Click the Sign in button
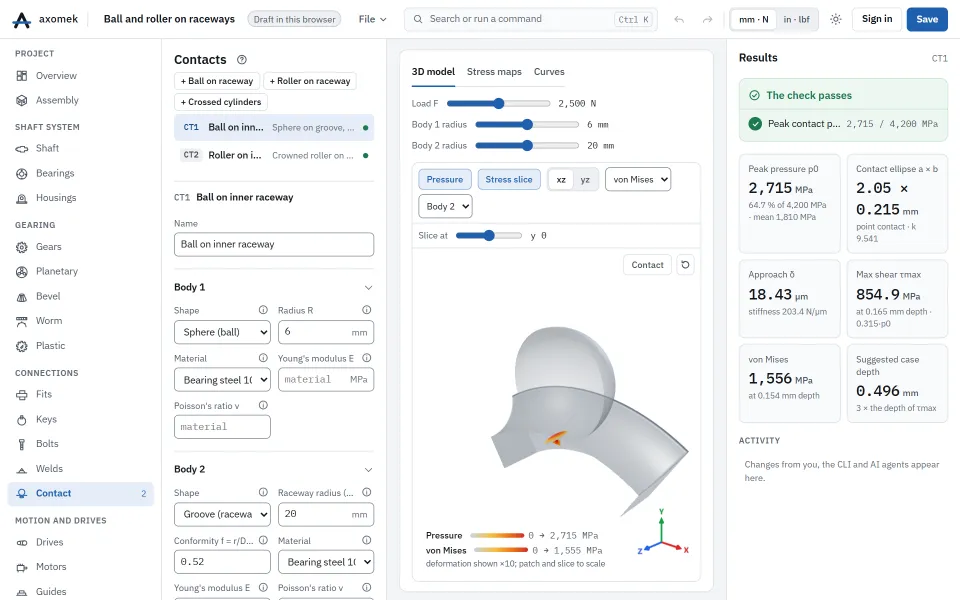The height and width of the screenshot is (600, 960). coord(877,20)
